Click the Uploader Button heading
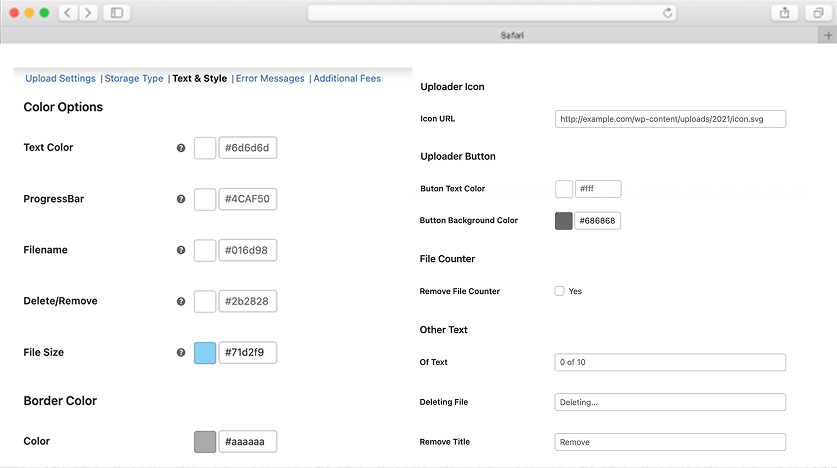Viewport: 837px width, 468px height. (458, 156)
